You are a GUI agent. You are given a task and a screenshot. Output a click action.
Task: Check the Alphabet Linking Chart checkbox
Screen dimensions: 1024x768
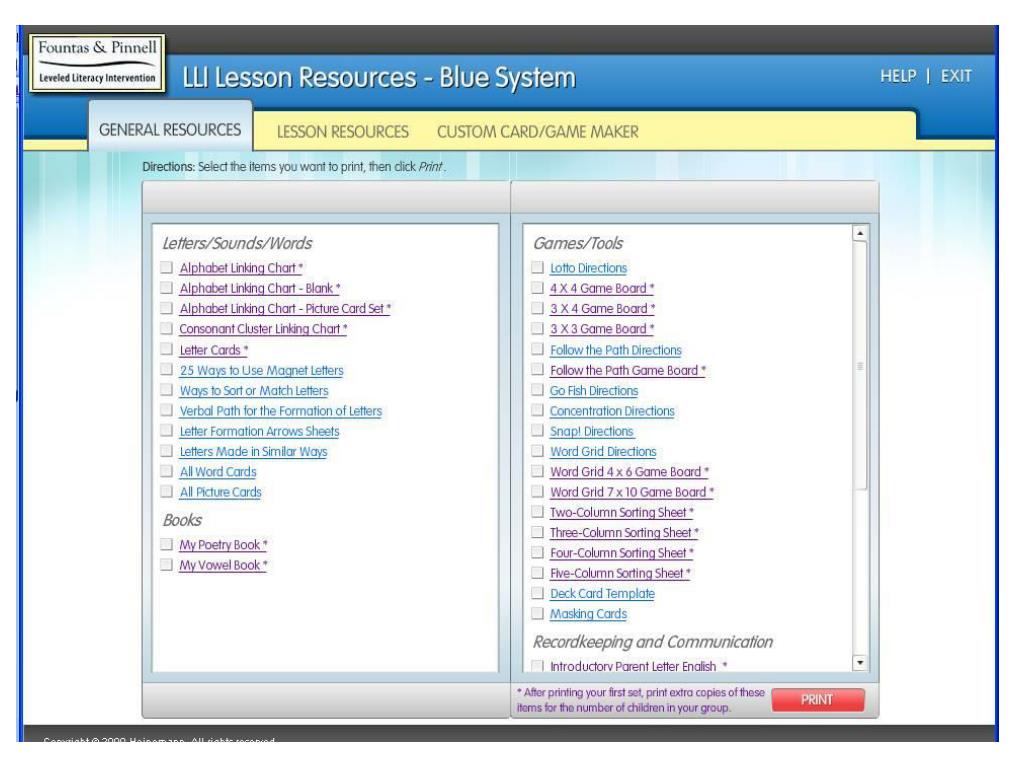(x=167, y=267)
